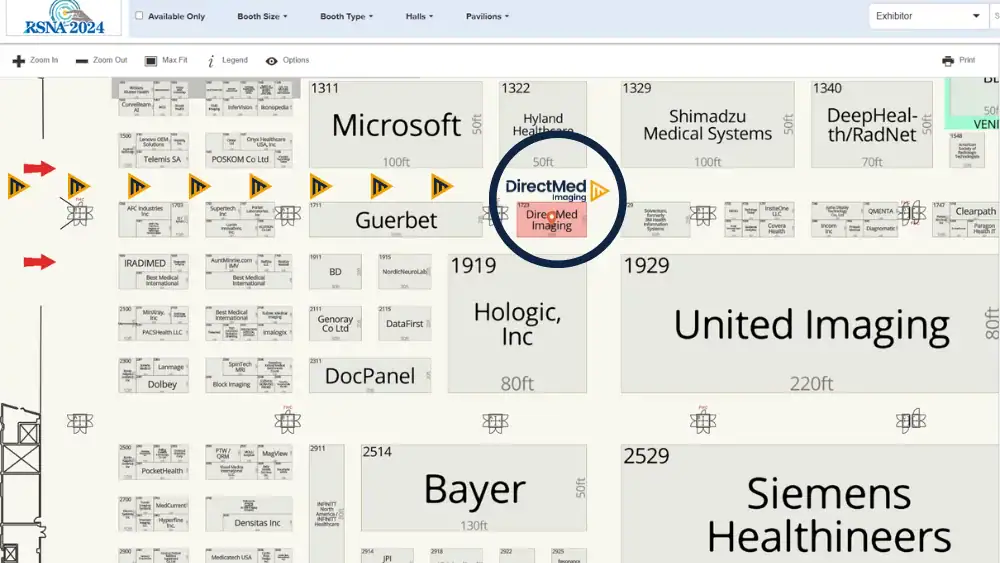The height and width of the screenshot is (563, 1000).
Task: Open the Legend info icon
Action: (211, 61)
